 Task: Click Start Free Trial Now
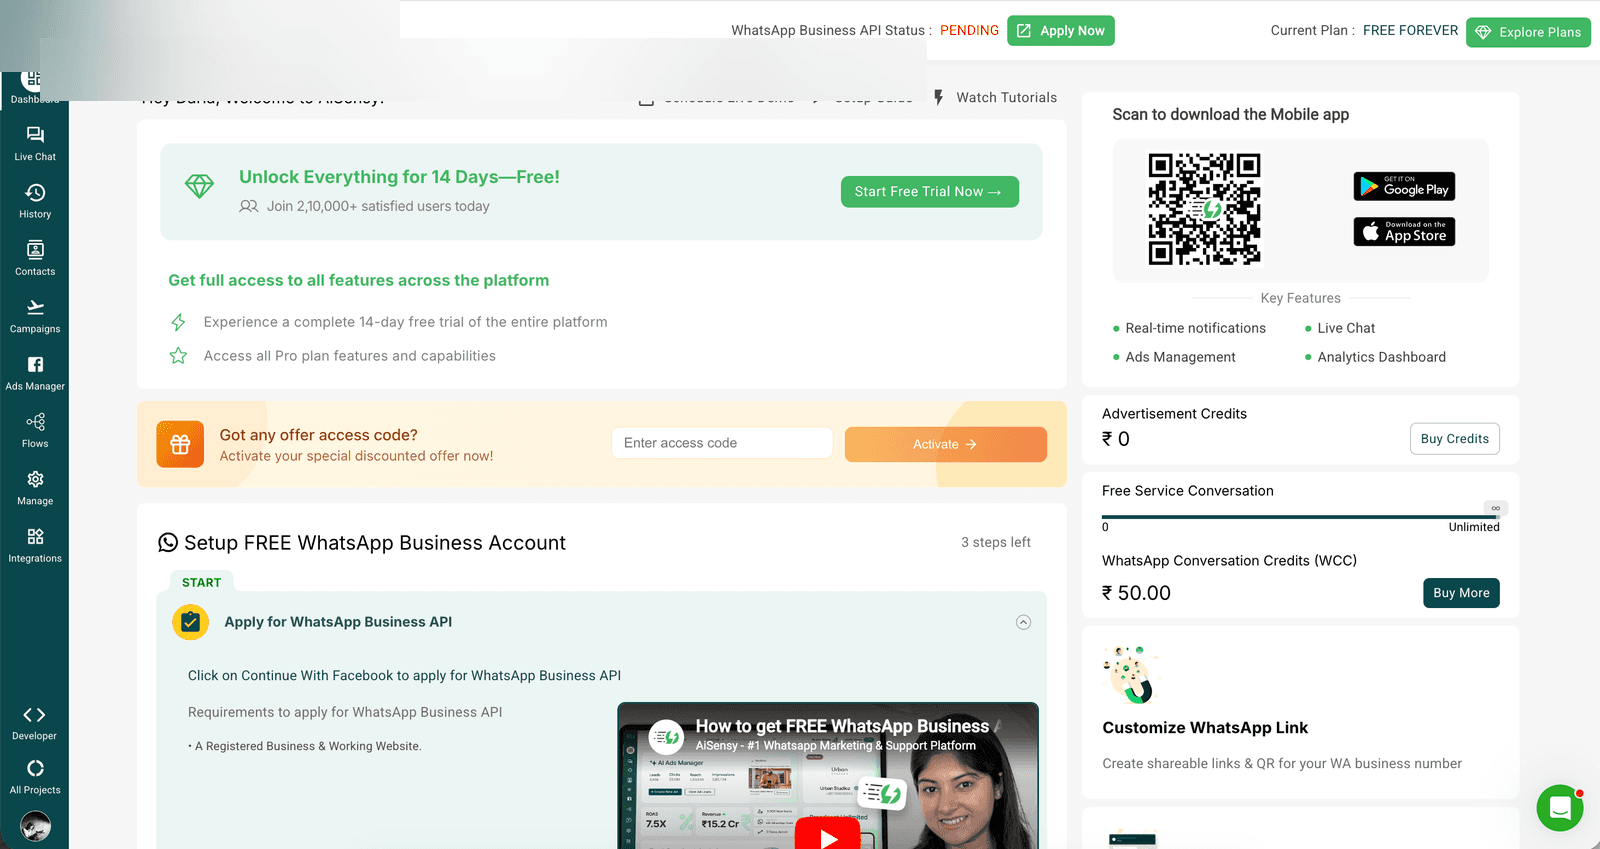click(930, 192)
